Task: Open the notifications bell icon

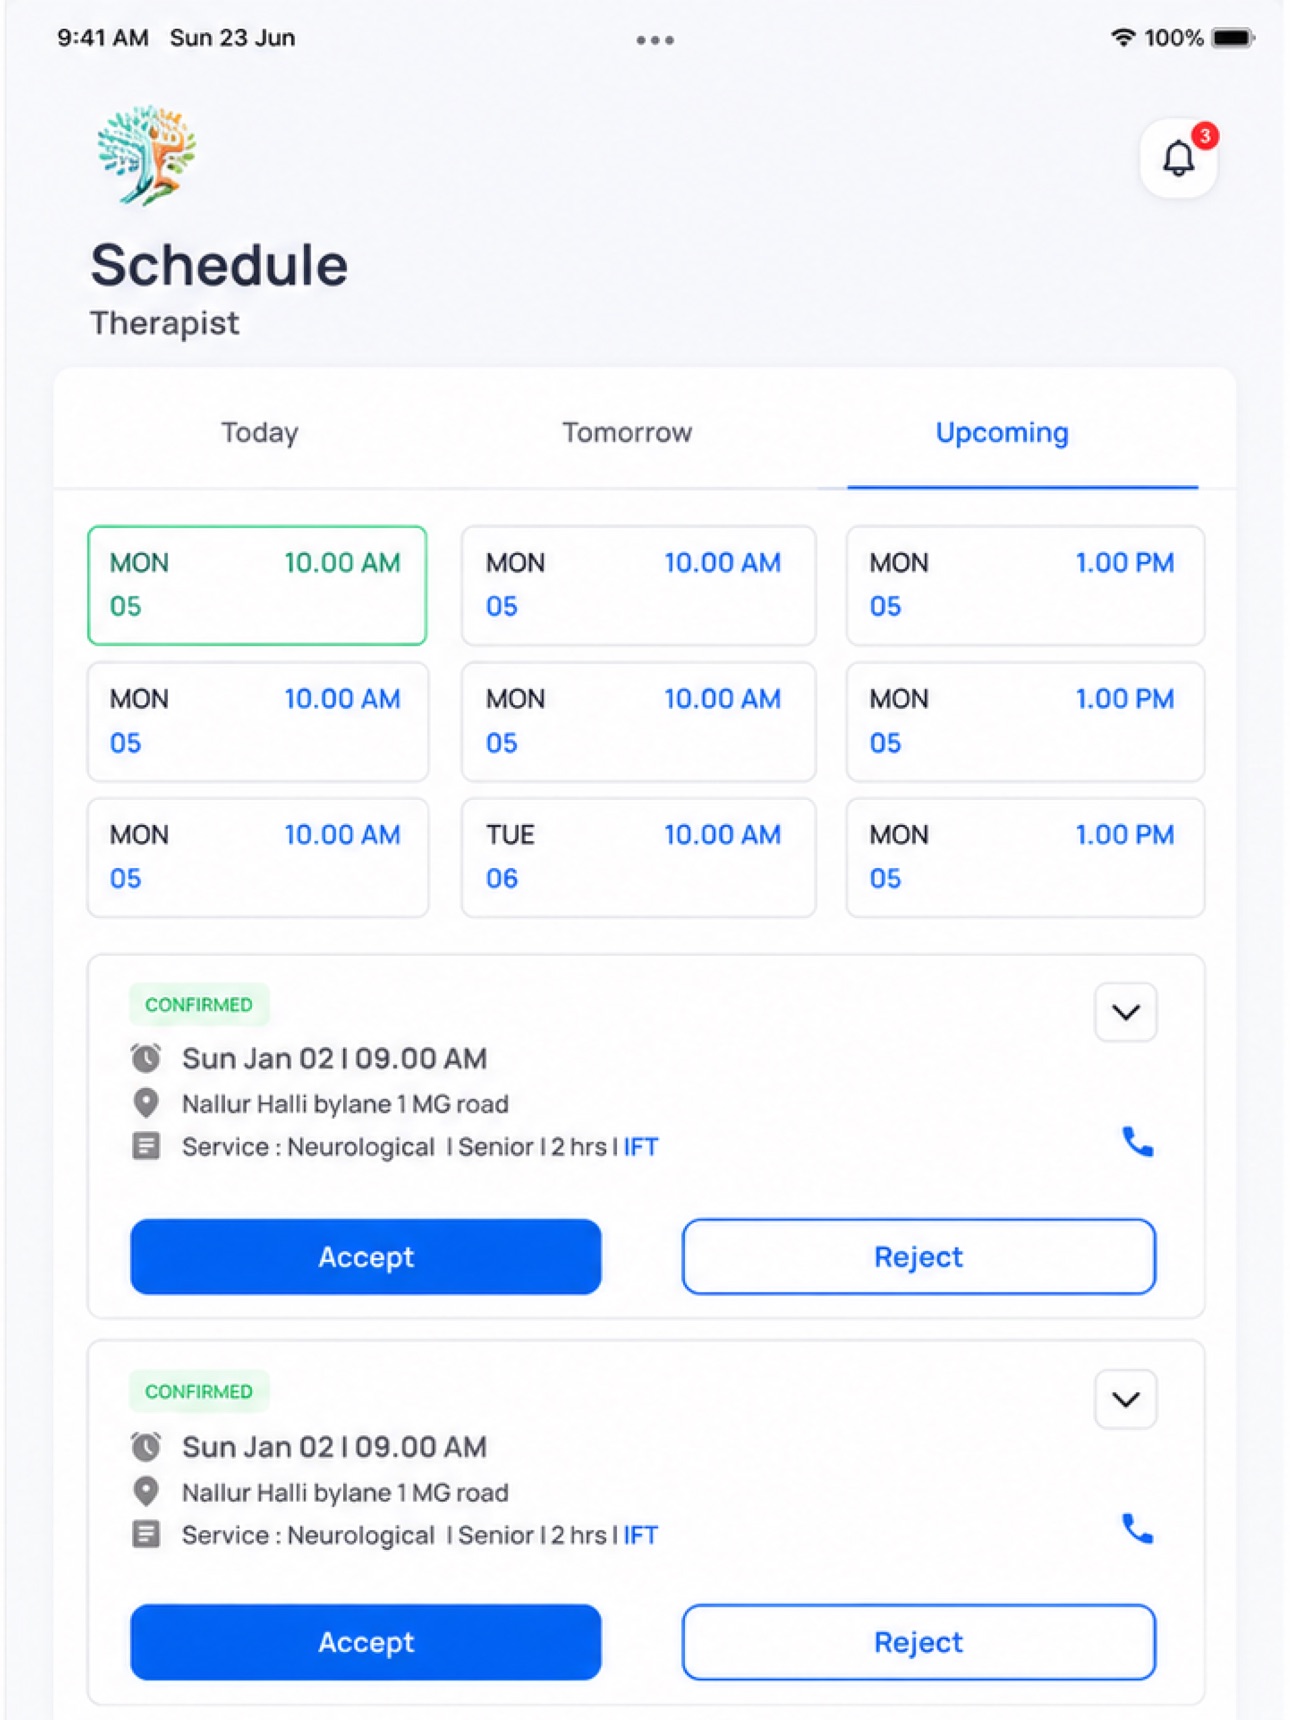Action: [x=1178, y=158]
